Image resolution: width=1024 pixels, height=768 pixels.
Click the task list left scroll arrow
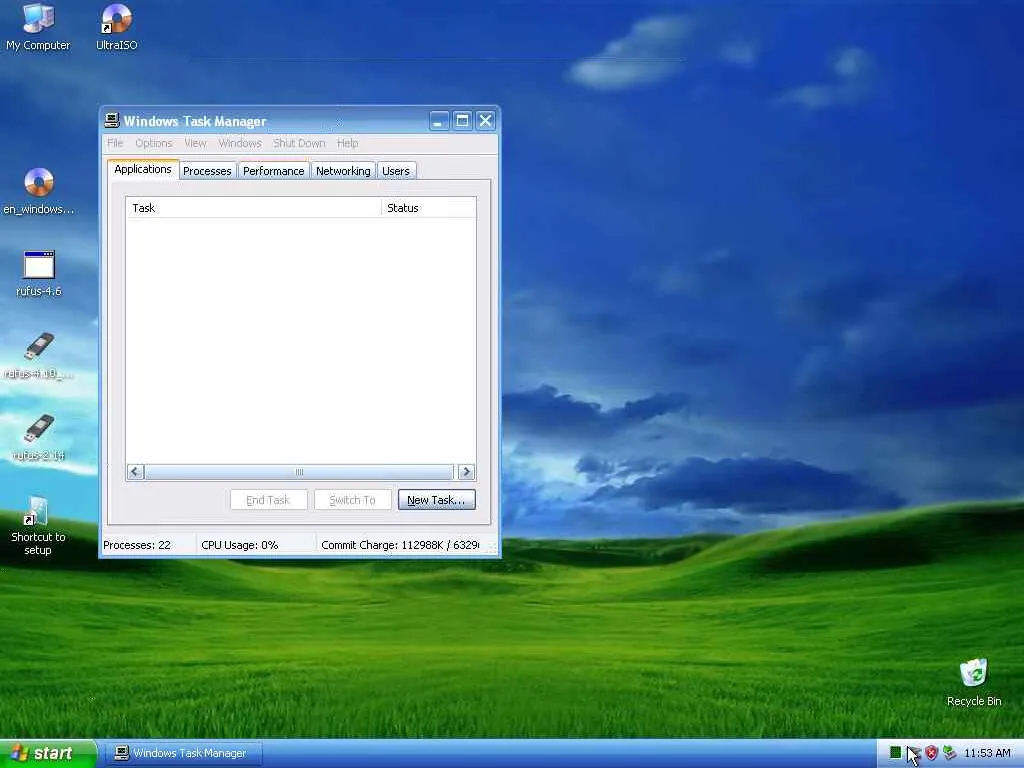[135, 472]
